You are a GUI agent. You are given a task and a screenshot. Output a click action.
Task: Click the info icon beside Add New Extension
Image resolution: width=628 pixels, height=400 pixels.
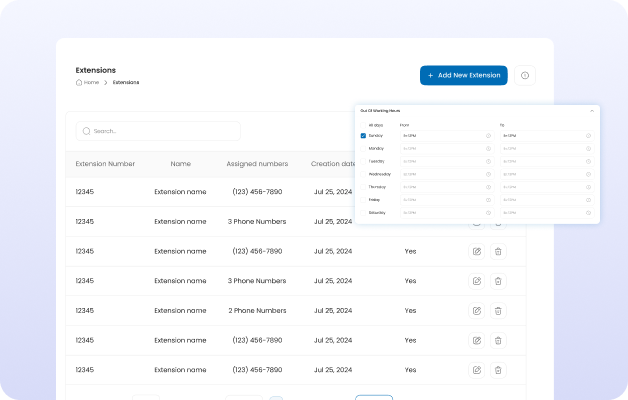pyautogui.click(x=525, y=75)
